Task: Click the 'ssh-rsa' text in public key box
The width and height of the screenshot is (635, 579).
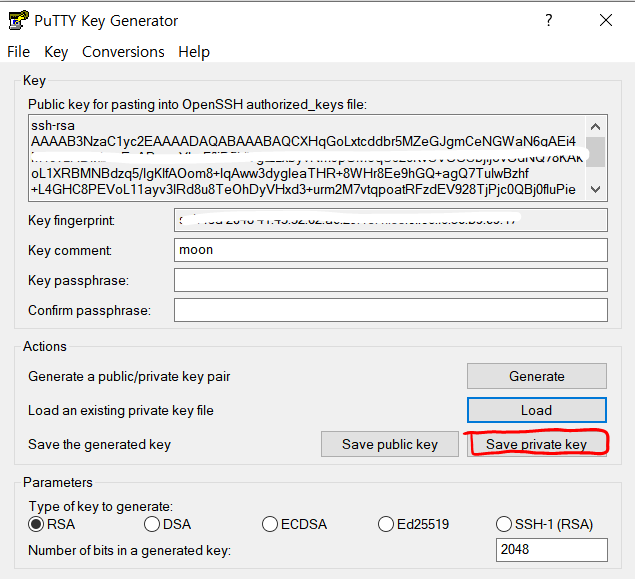Action: (x=53, y=126)
